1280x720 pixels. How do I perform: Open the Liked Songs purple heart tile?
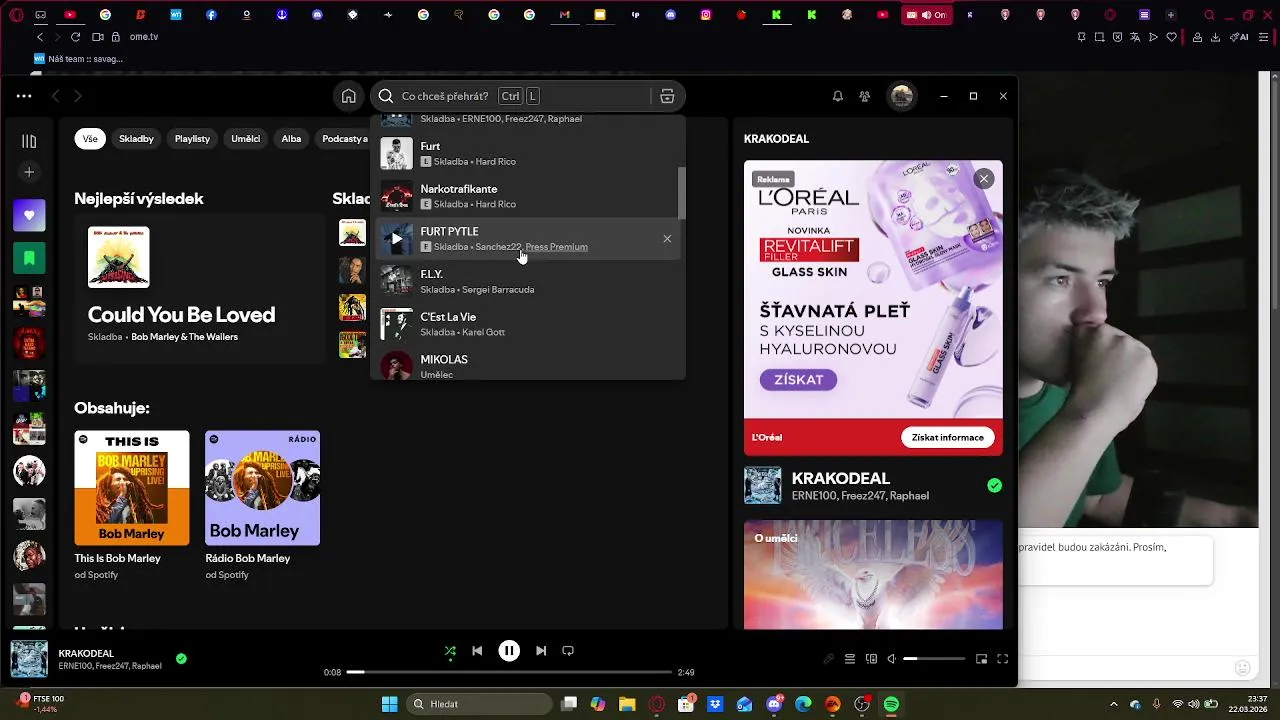[29, 215]
